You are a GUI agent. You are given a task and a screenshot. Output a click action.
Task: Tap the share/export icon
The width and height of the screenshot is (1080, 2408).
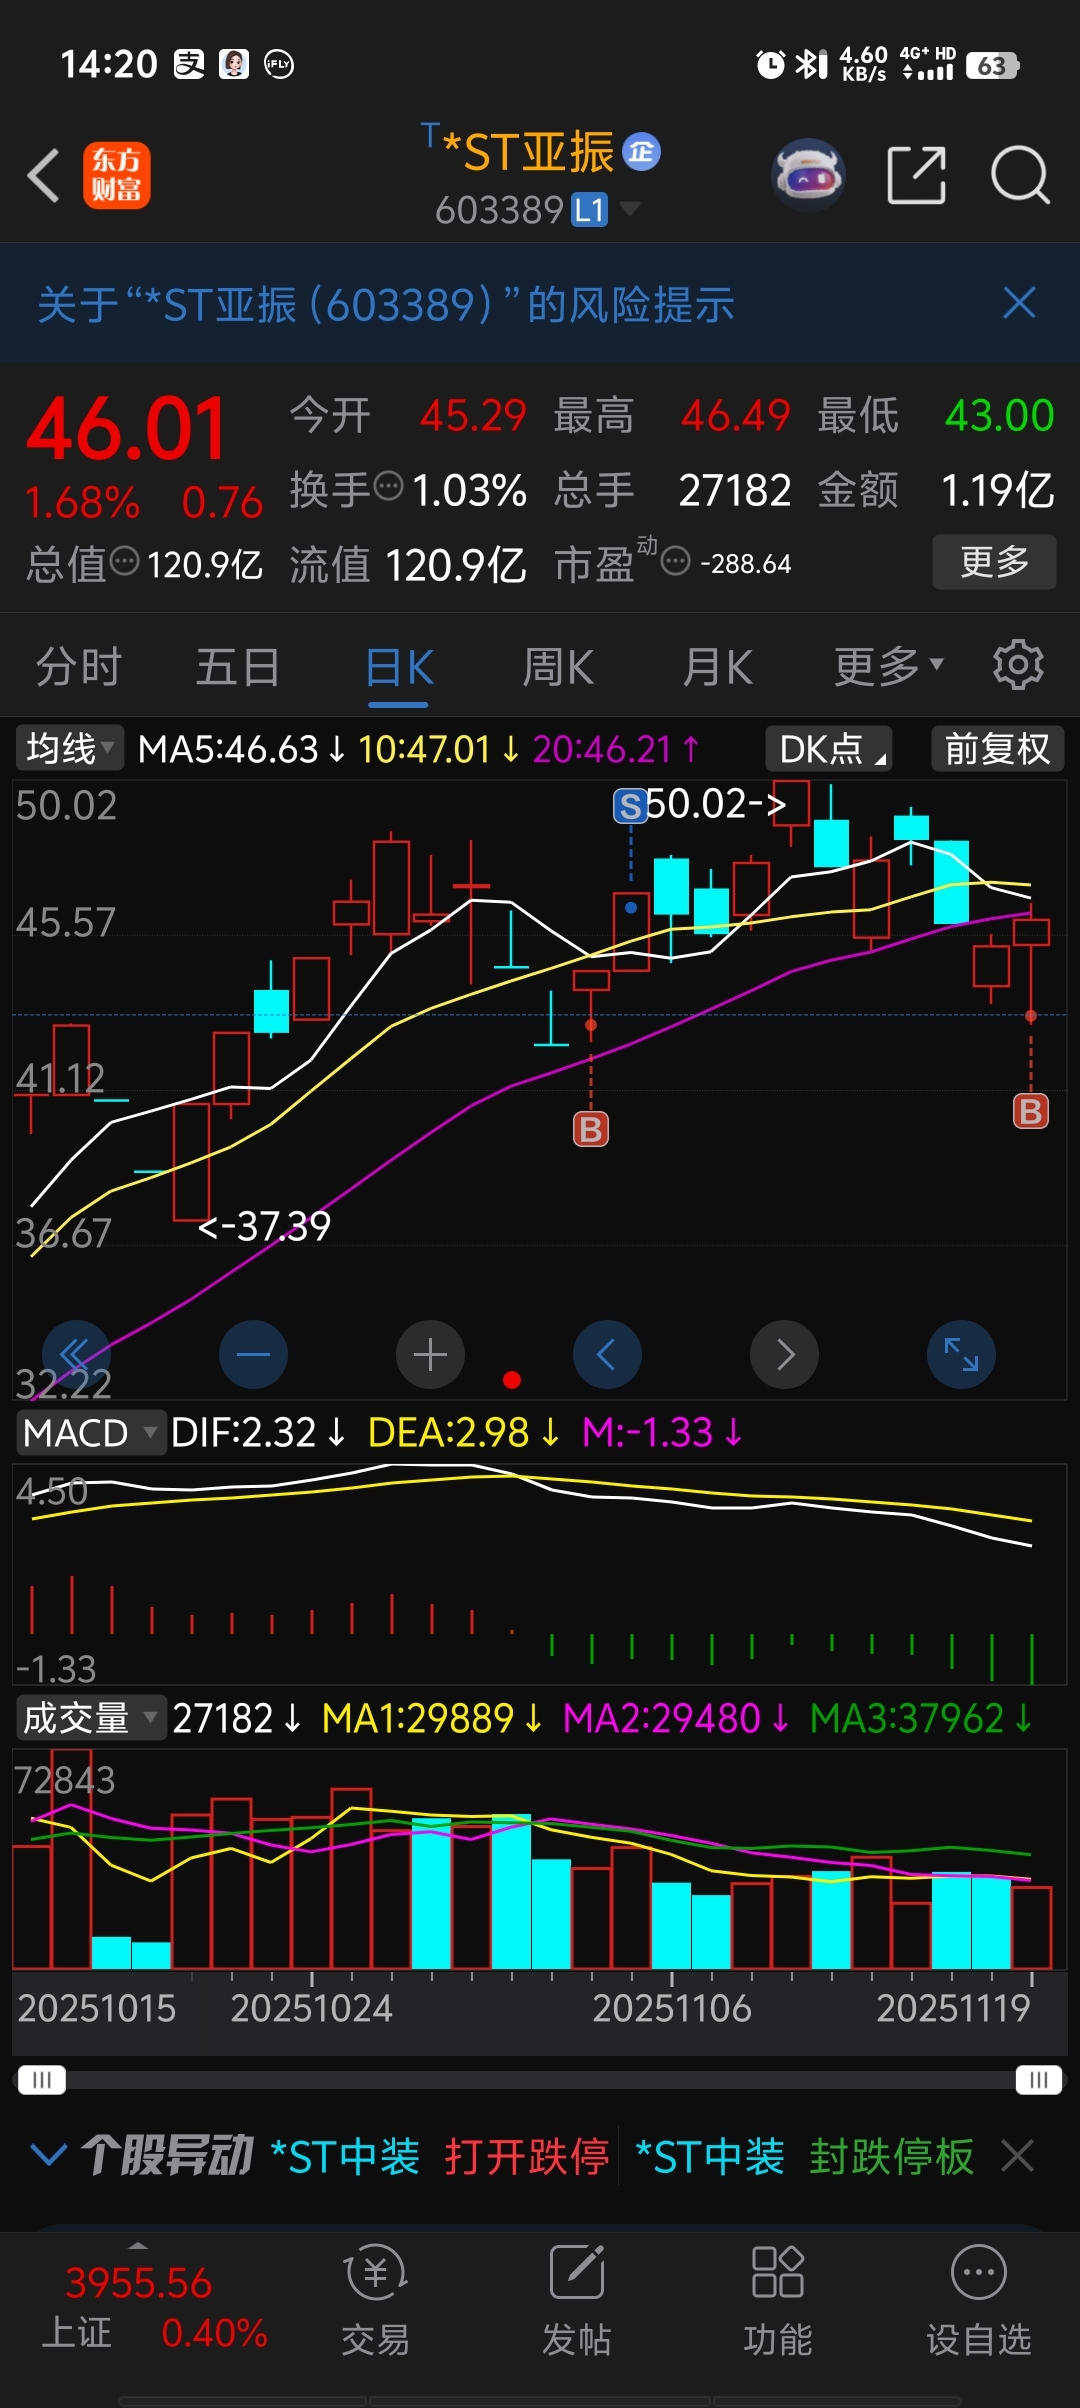[917, 175]
